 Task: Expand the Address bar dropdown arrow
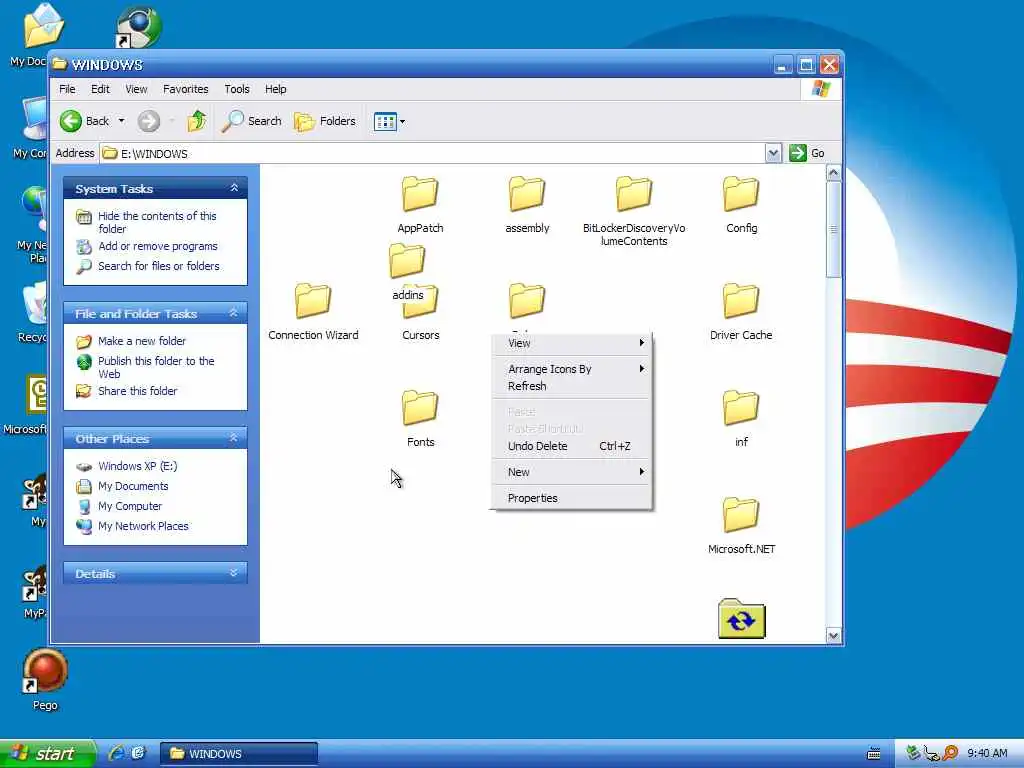pyautogui.click(x=773, y=153)
